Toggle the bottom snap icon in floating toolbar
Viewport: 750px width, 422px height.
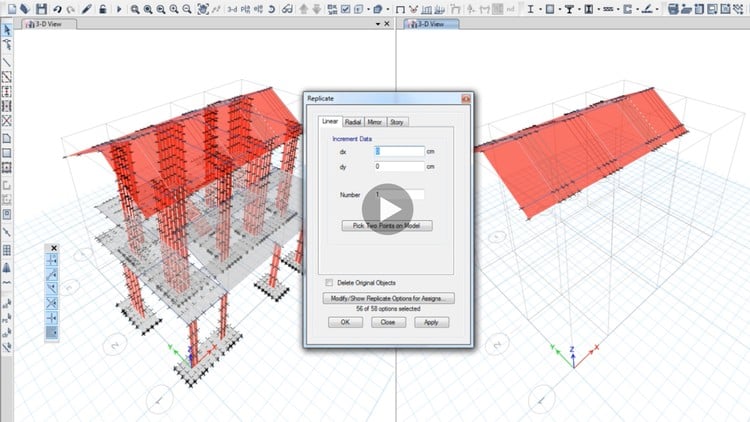(52, 332)
